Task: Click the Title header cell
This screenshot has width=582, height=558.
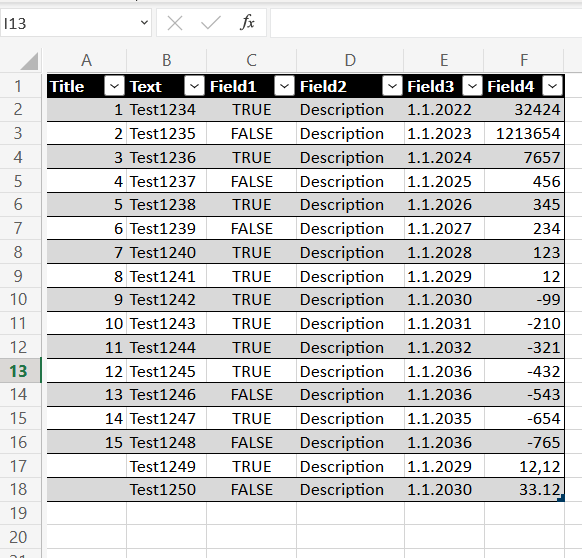Action: [x=86, y=87]
